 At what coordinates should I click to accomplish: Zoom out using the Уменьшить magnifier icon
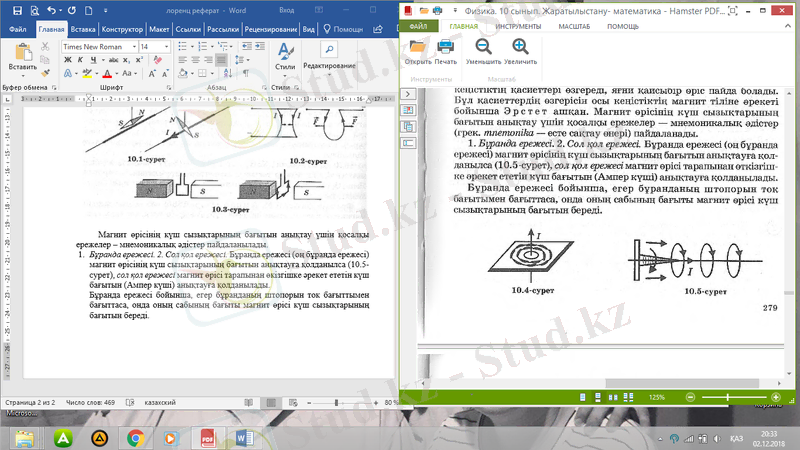coord(483,50)
